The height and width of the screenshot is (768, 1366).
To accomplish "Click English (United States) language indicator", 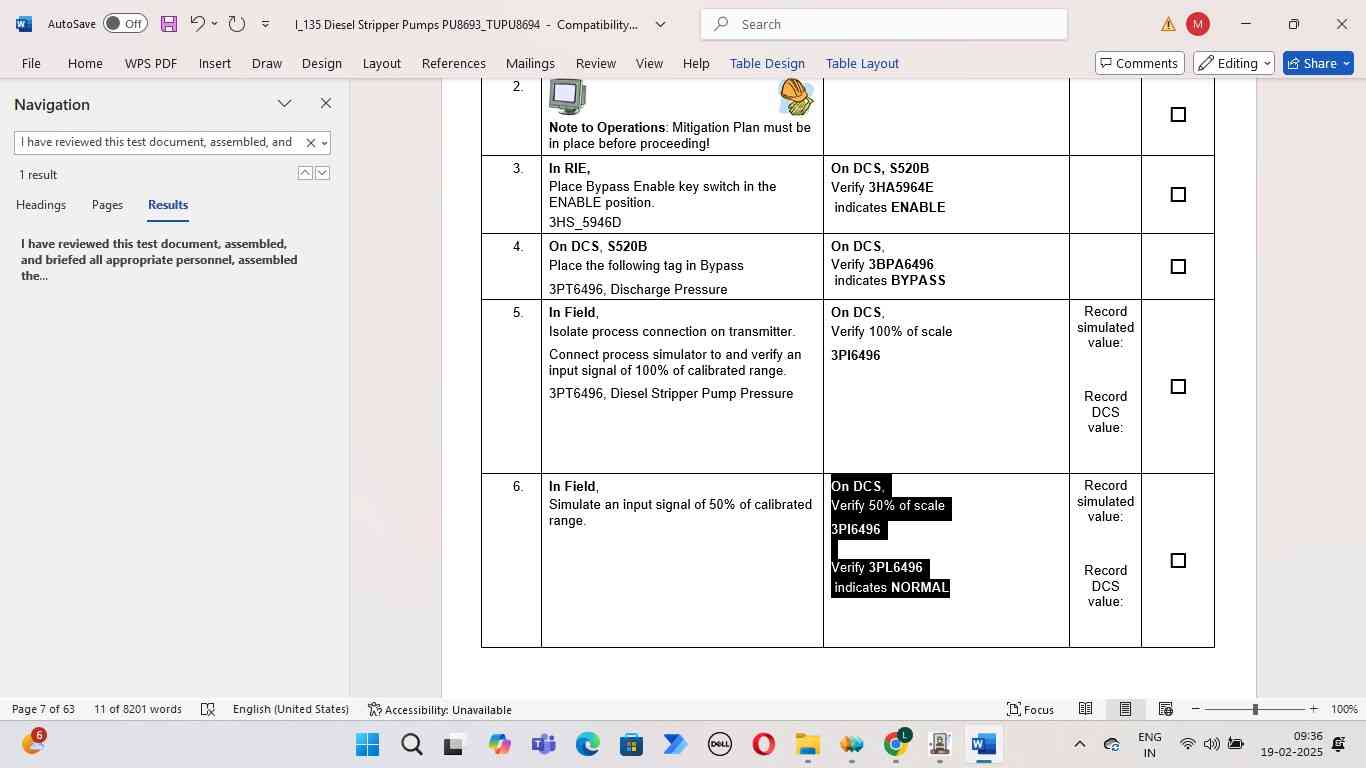I will pyautogui.click(x=291, y=709).
